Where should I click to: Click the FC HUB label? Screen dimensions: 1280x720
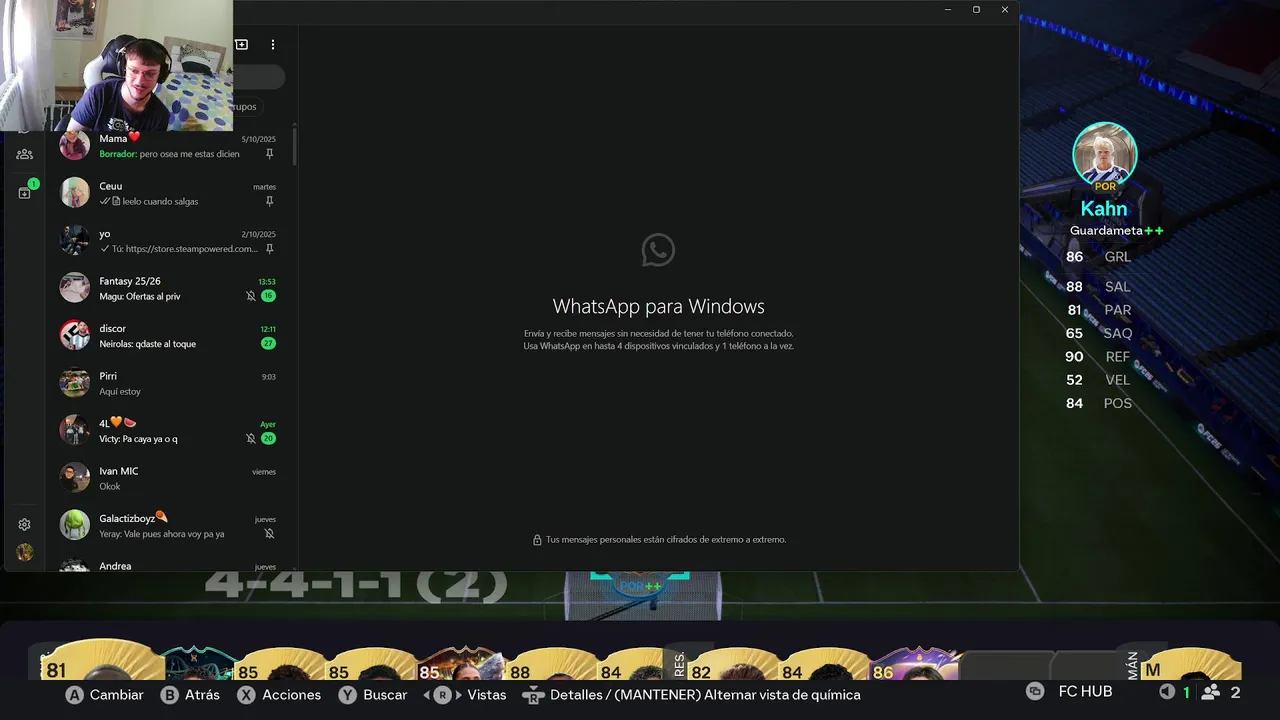[1085, 691]
